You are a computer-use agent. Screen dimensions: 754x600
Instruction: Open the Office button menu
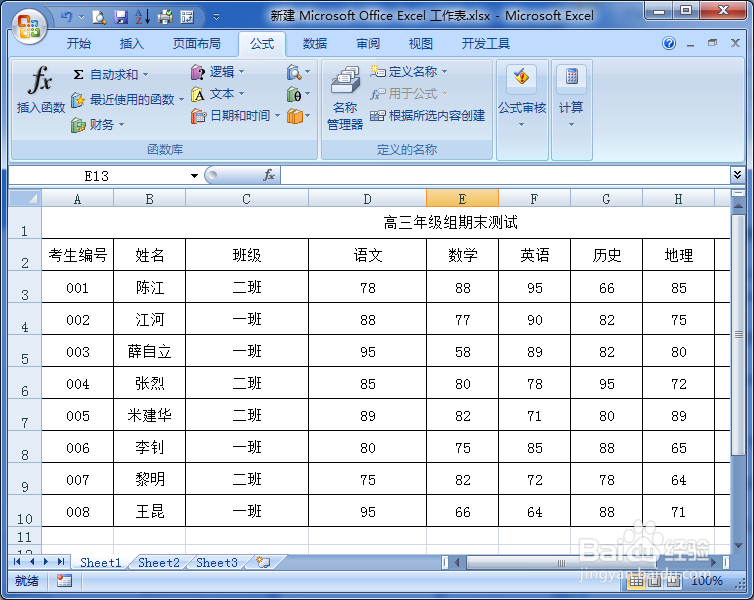pos(29,26)
